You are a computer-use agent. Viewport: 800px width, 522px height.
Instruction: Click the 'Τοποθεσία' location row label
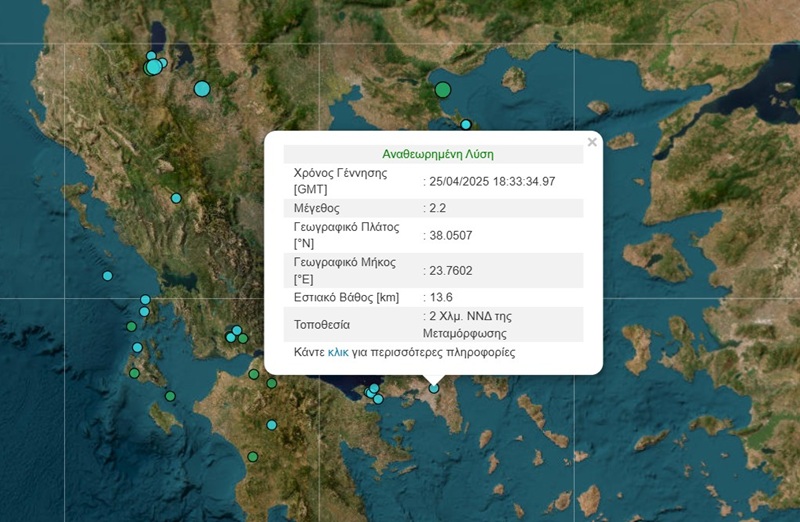(322, 325)
